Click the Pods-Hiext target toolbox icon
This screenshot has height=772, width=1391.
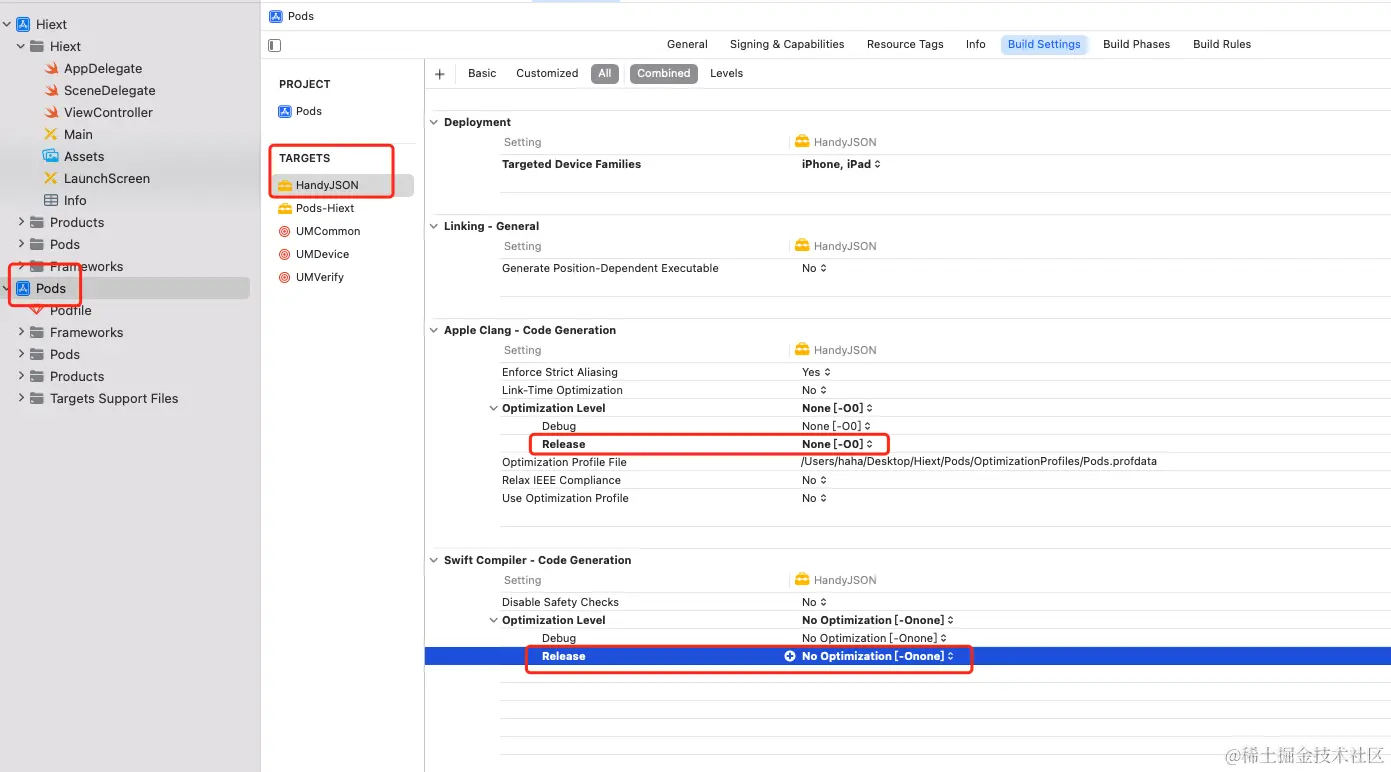285,208
